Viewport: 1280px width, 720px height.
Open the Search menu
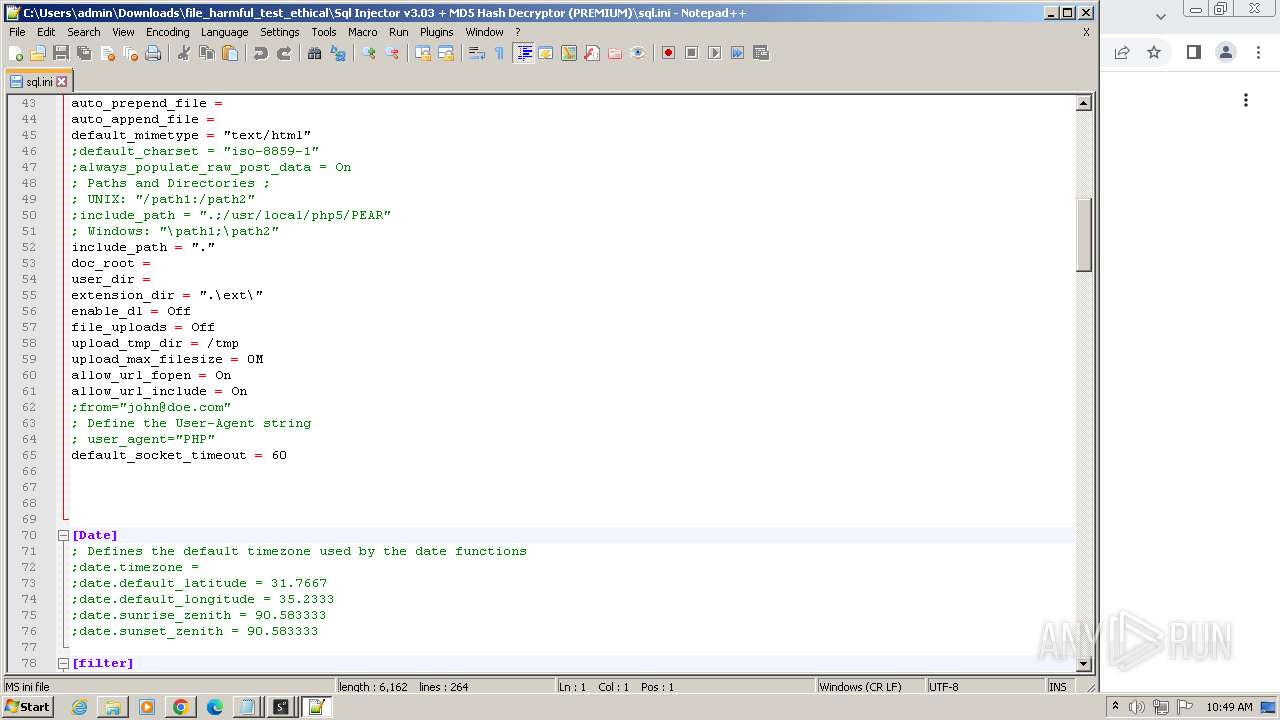[x=84, y=32]
